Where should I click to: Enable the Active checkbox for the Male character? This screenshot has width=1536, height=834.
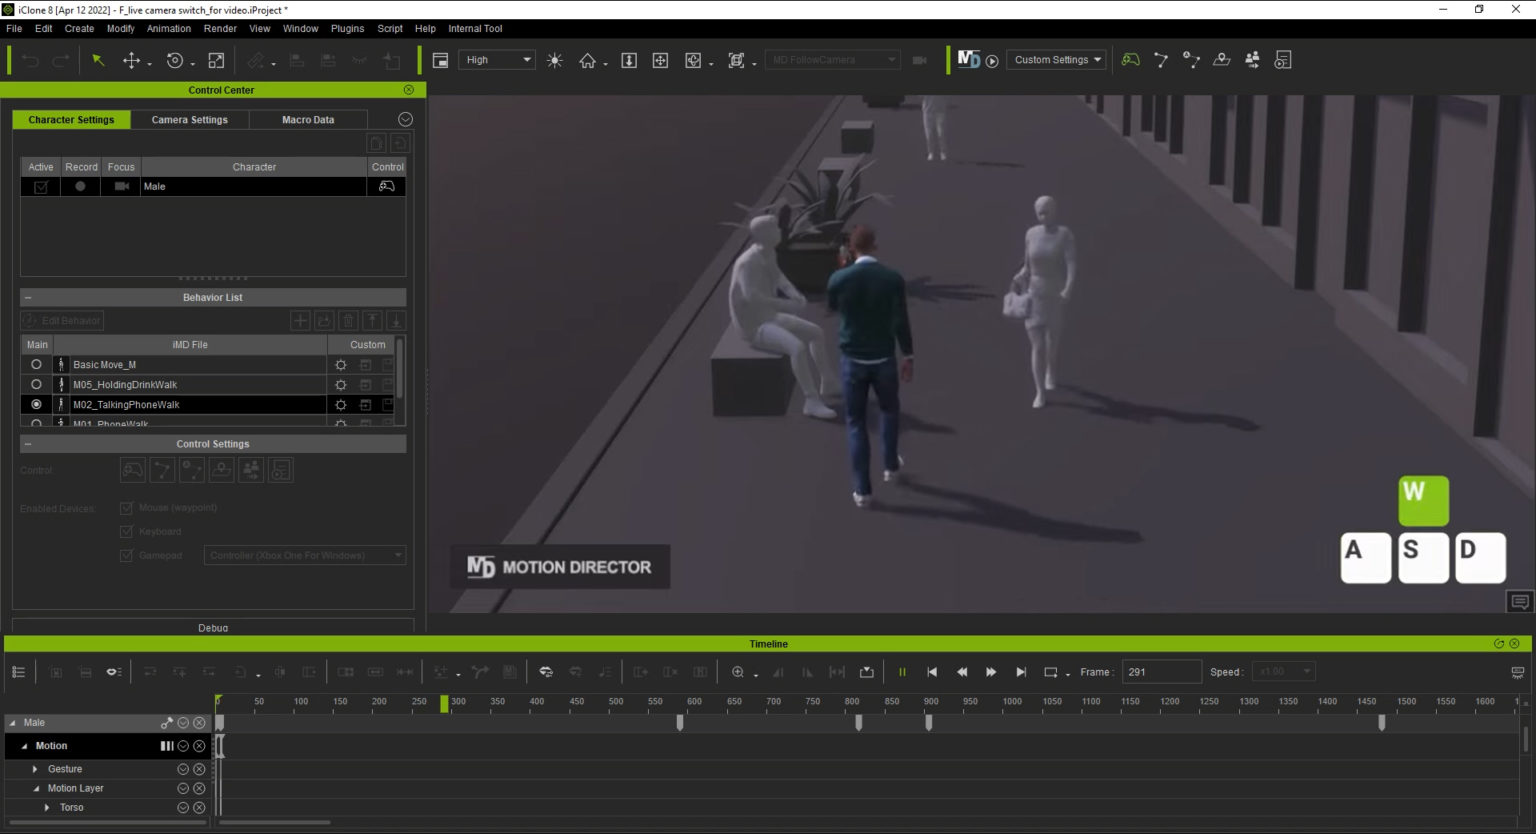(x=40, y=186)
